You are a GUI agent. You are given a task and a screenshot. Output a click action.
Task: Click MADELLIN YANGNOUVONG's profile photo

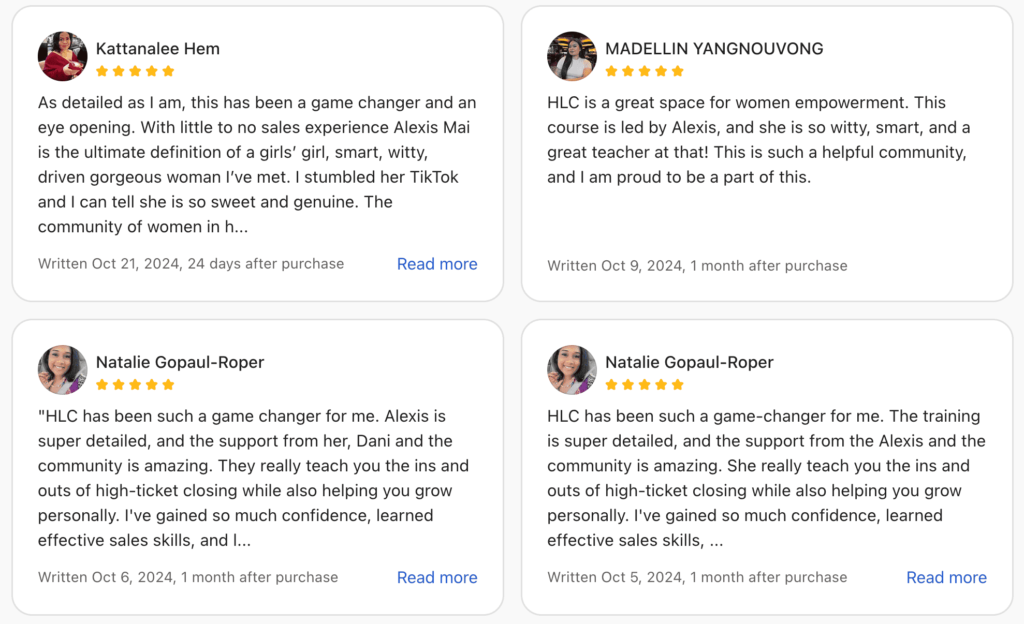[x=572, y=57]
